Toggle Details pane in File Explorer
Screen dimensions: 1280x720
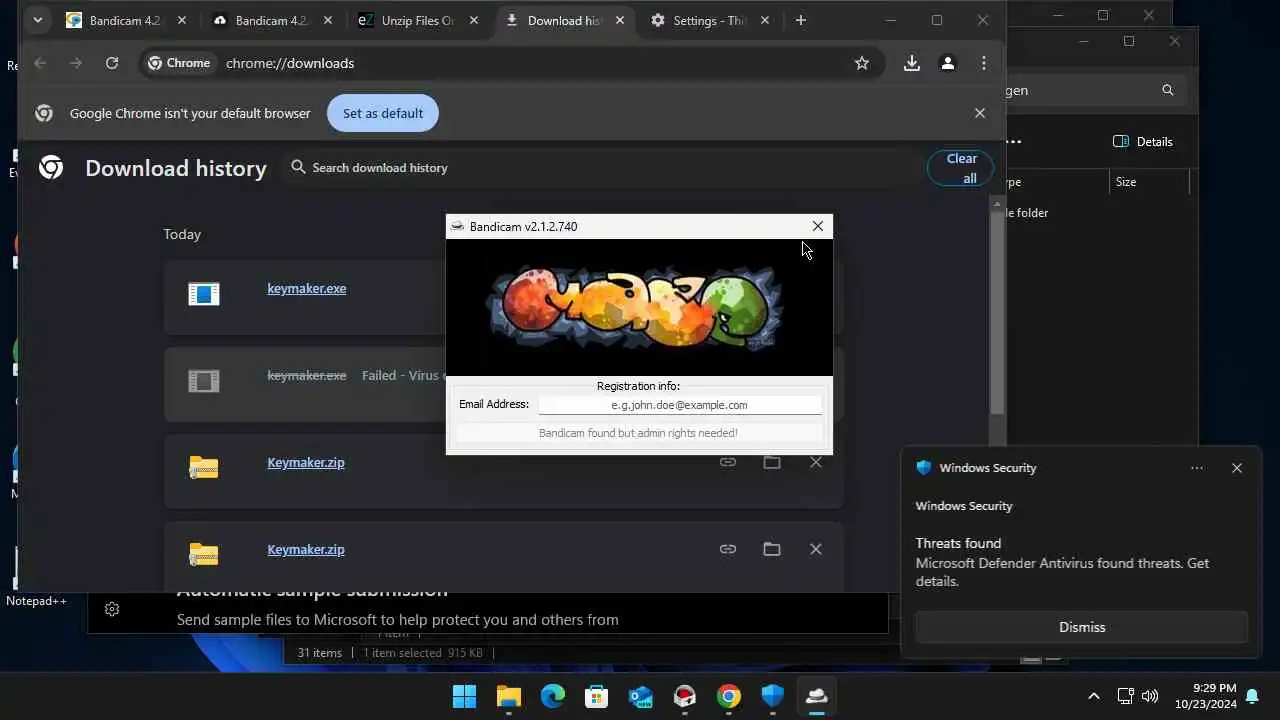coord(1143,141)
